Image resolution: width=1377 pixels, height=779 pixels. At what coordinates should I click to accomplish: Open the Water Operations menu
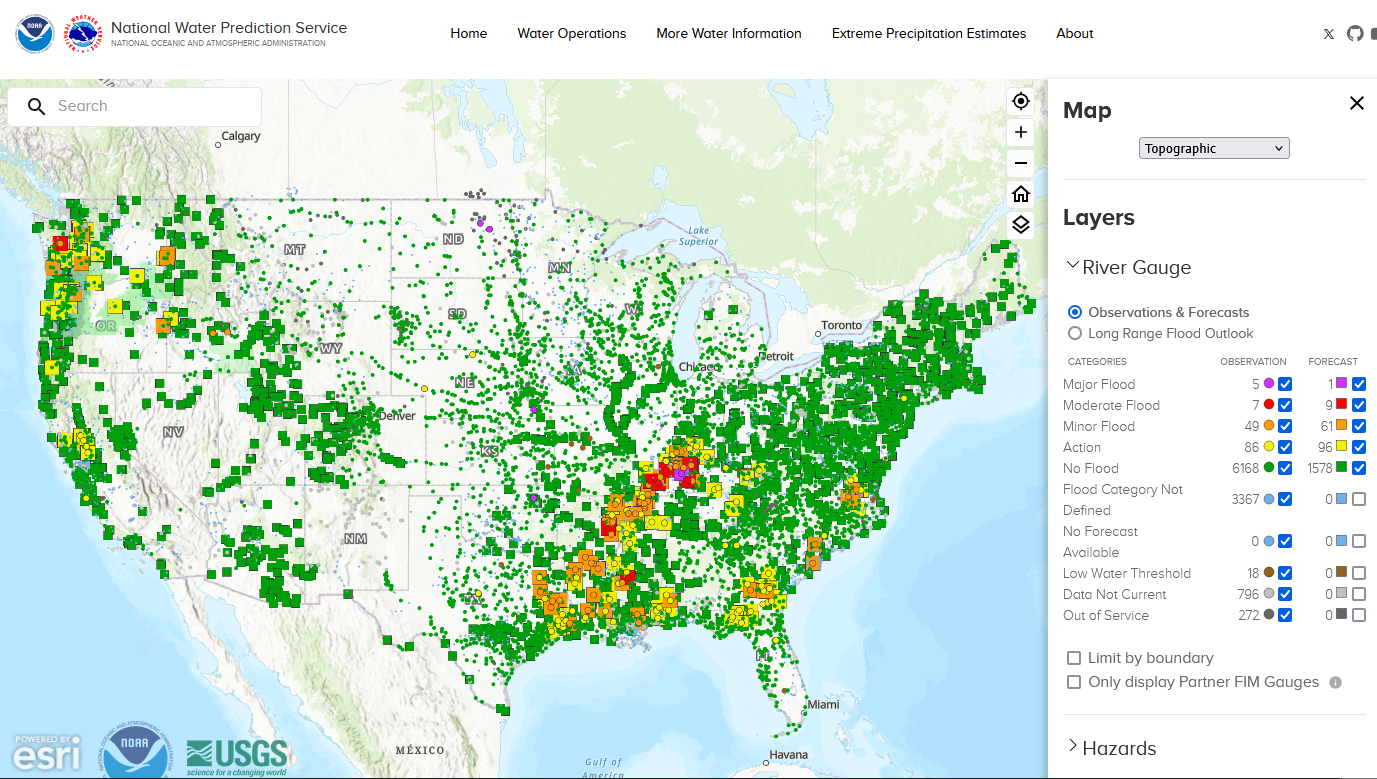click(x=572, y=33)
